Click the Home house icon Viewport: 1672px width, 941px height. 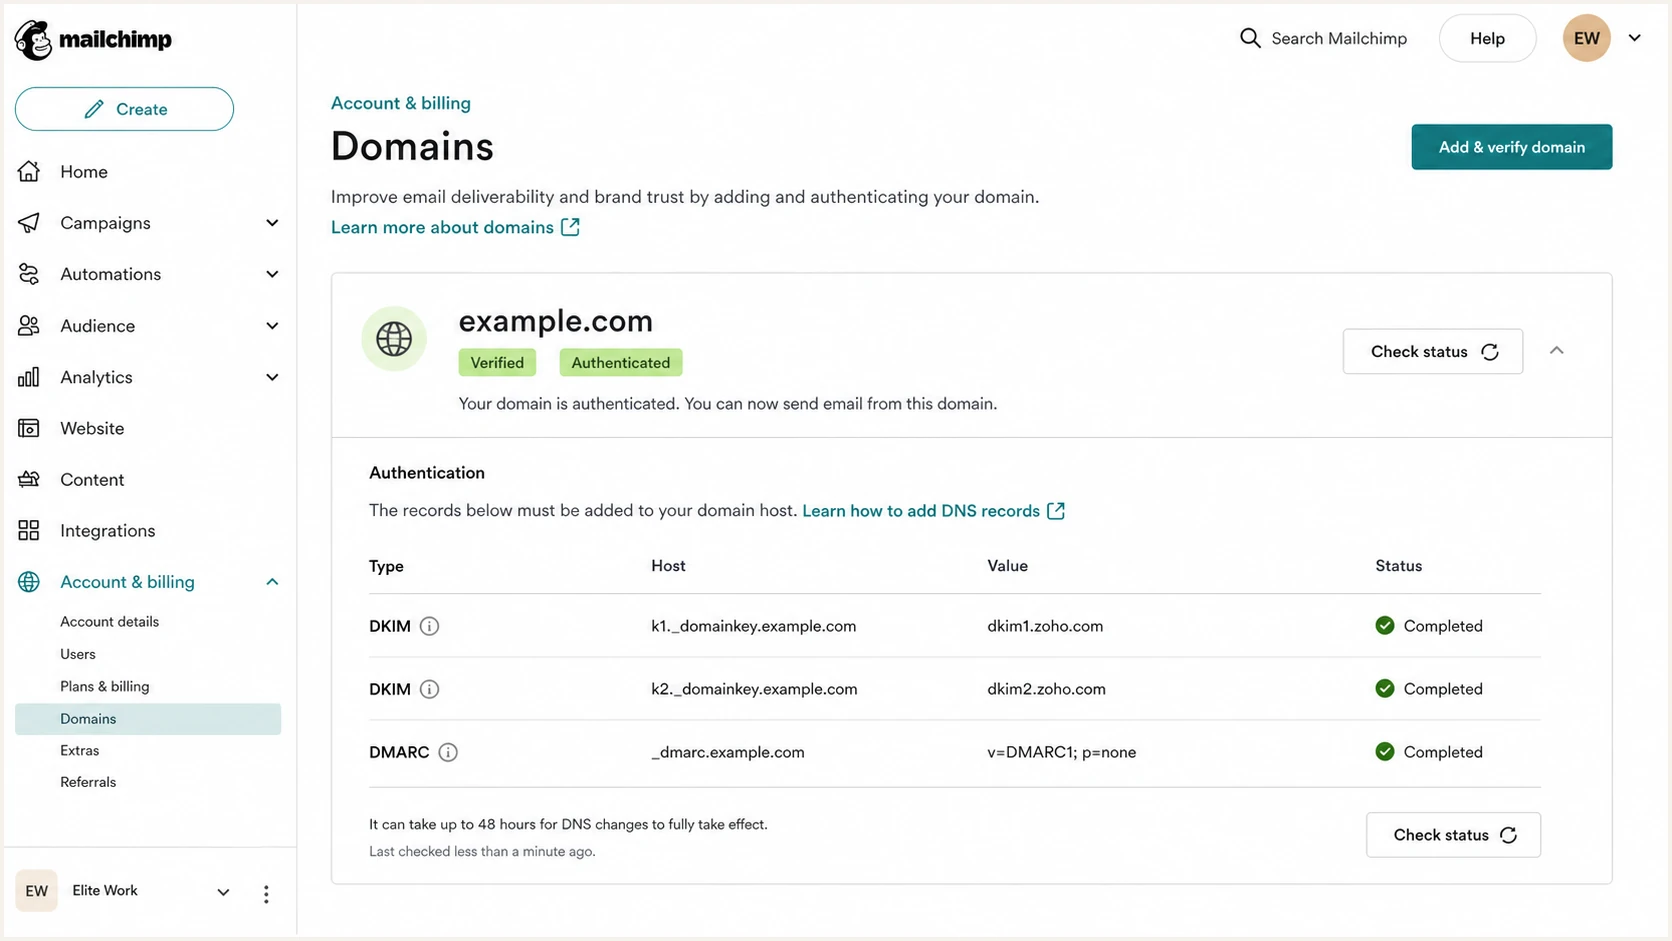click(29, 172)
